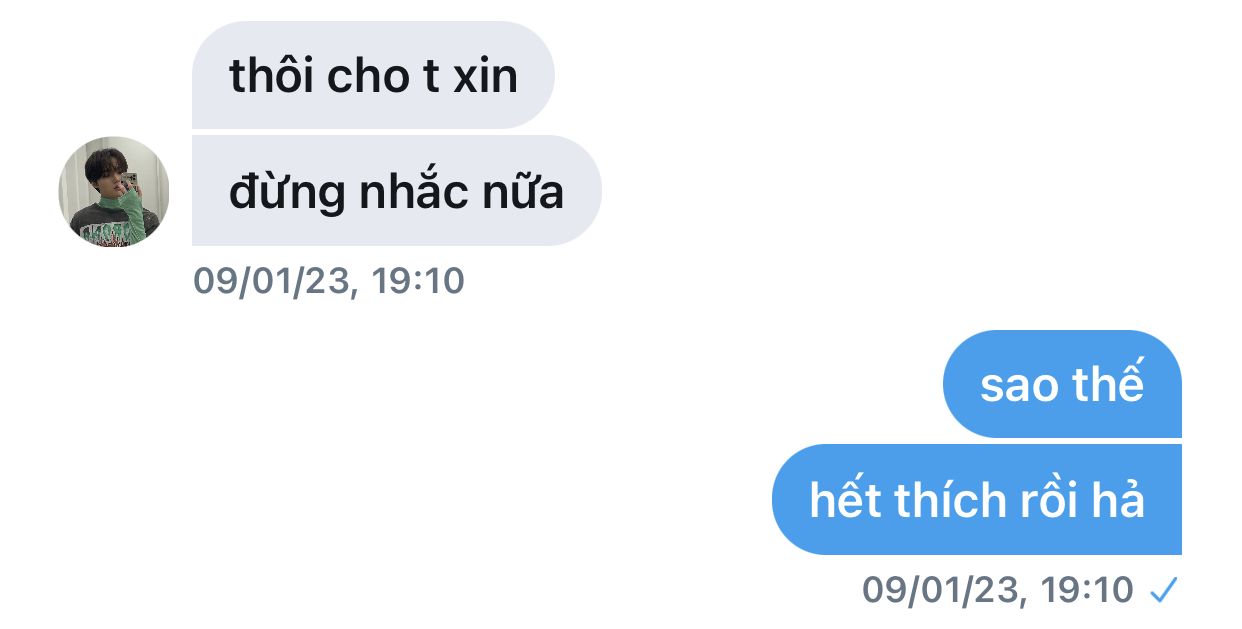Click the blue read-receipt checkmark icon

click(1163, 591)
